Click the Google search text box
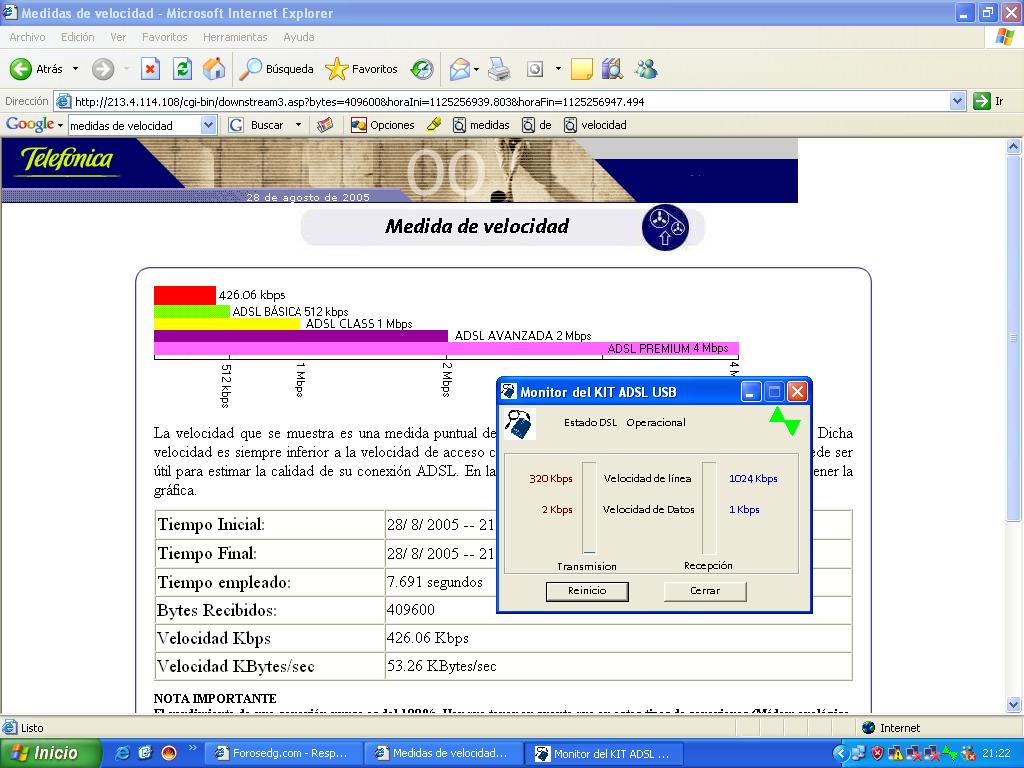Viewport: 1024px width, 768px height. (x=135, y=125)
